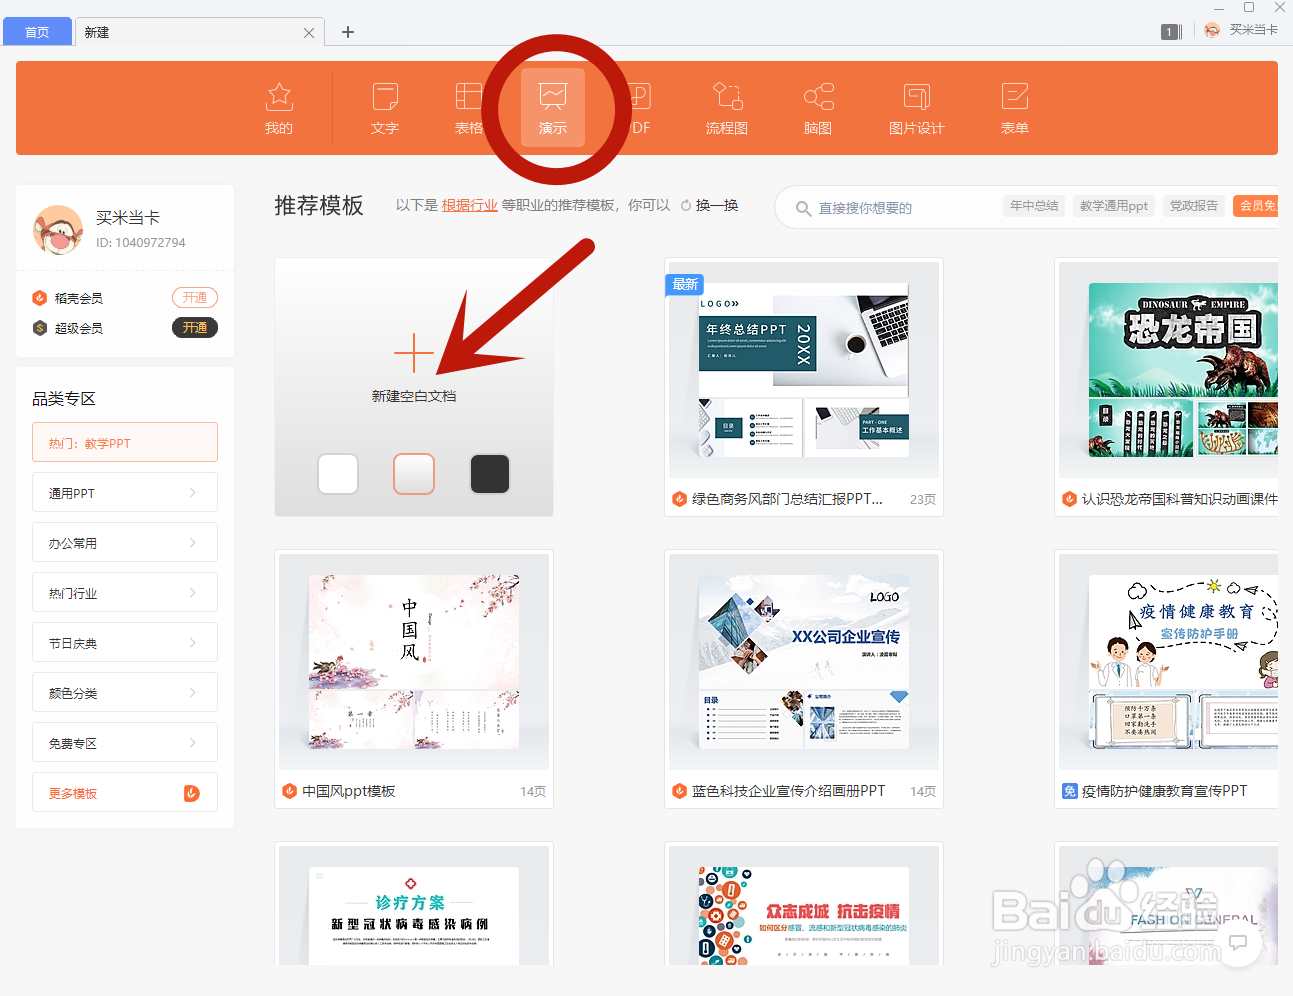Expand the 办公常用 category
Viewport: 1293px width, 996px height.
click(125, 542)
